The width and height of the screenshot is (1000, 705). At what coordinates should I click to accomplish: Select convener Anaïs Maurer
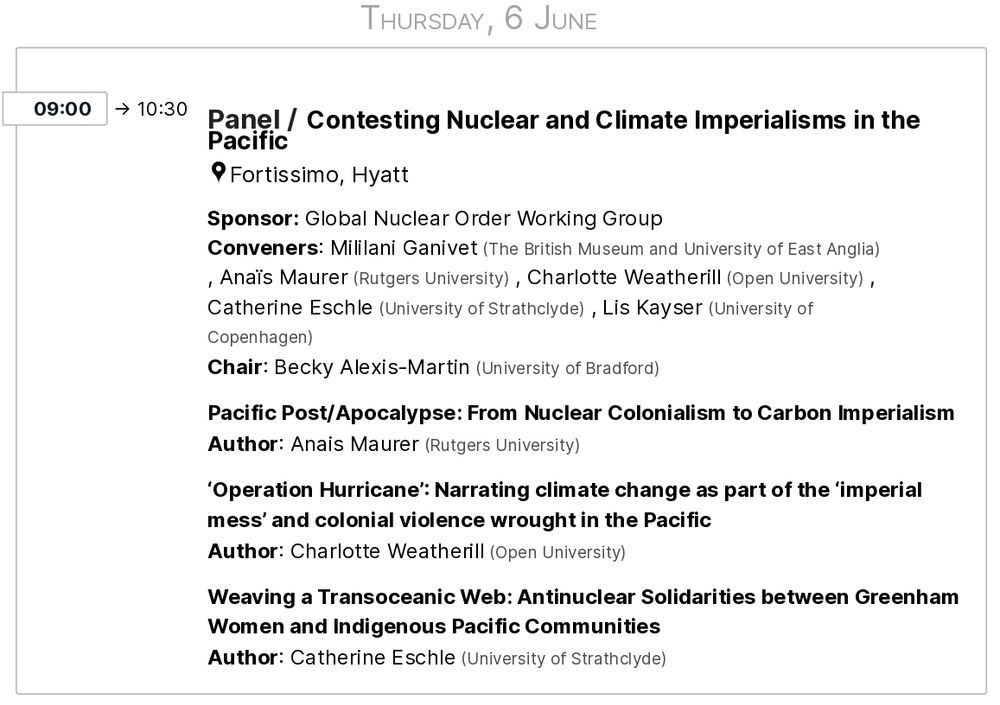(x=284, y=278)
